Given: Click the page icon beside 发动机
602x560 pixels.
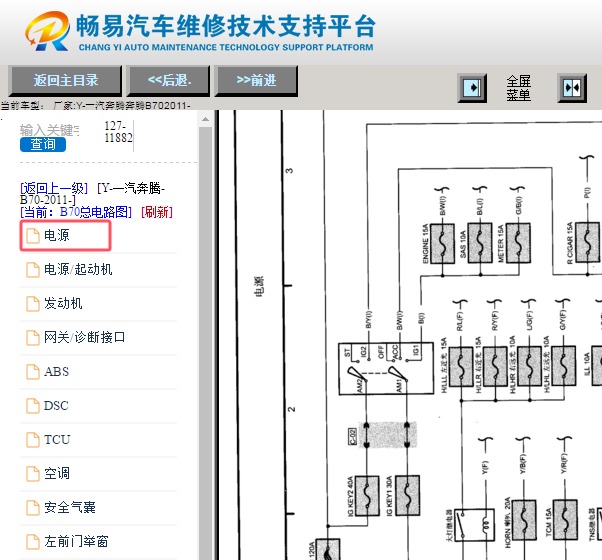Looking at the screenshot, I should [x=33, y=304].
